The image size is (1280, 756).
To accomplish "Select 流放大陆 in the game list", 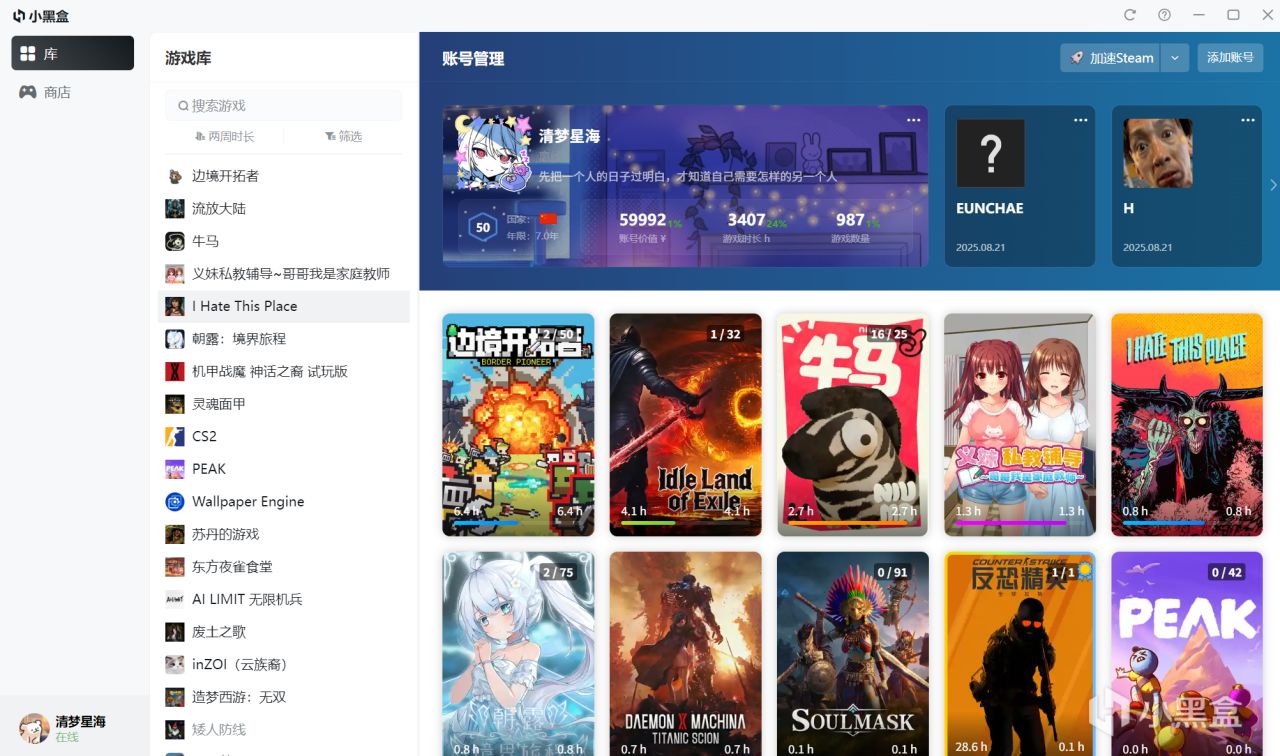I will coord(284,208).
